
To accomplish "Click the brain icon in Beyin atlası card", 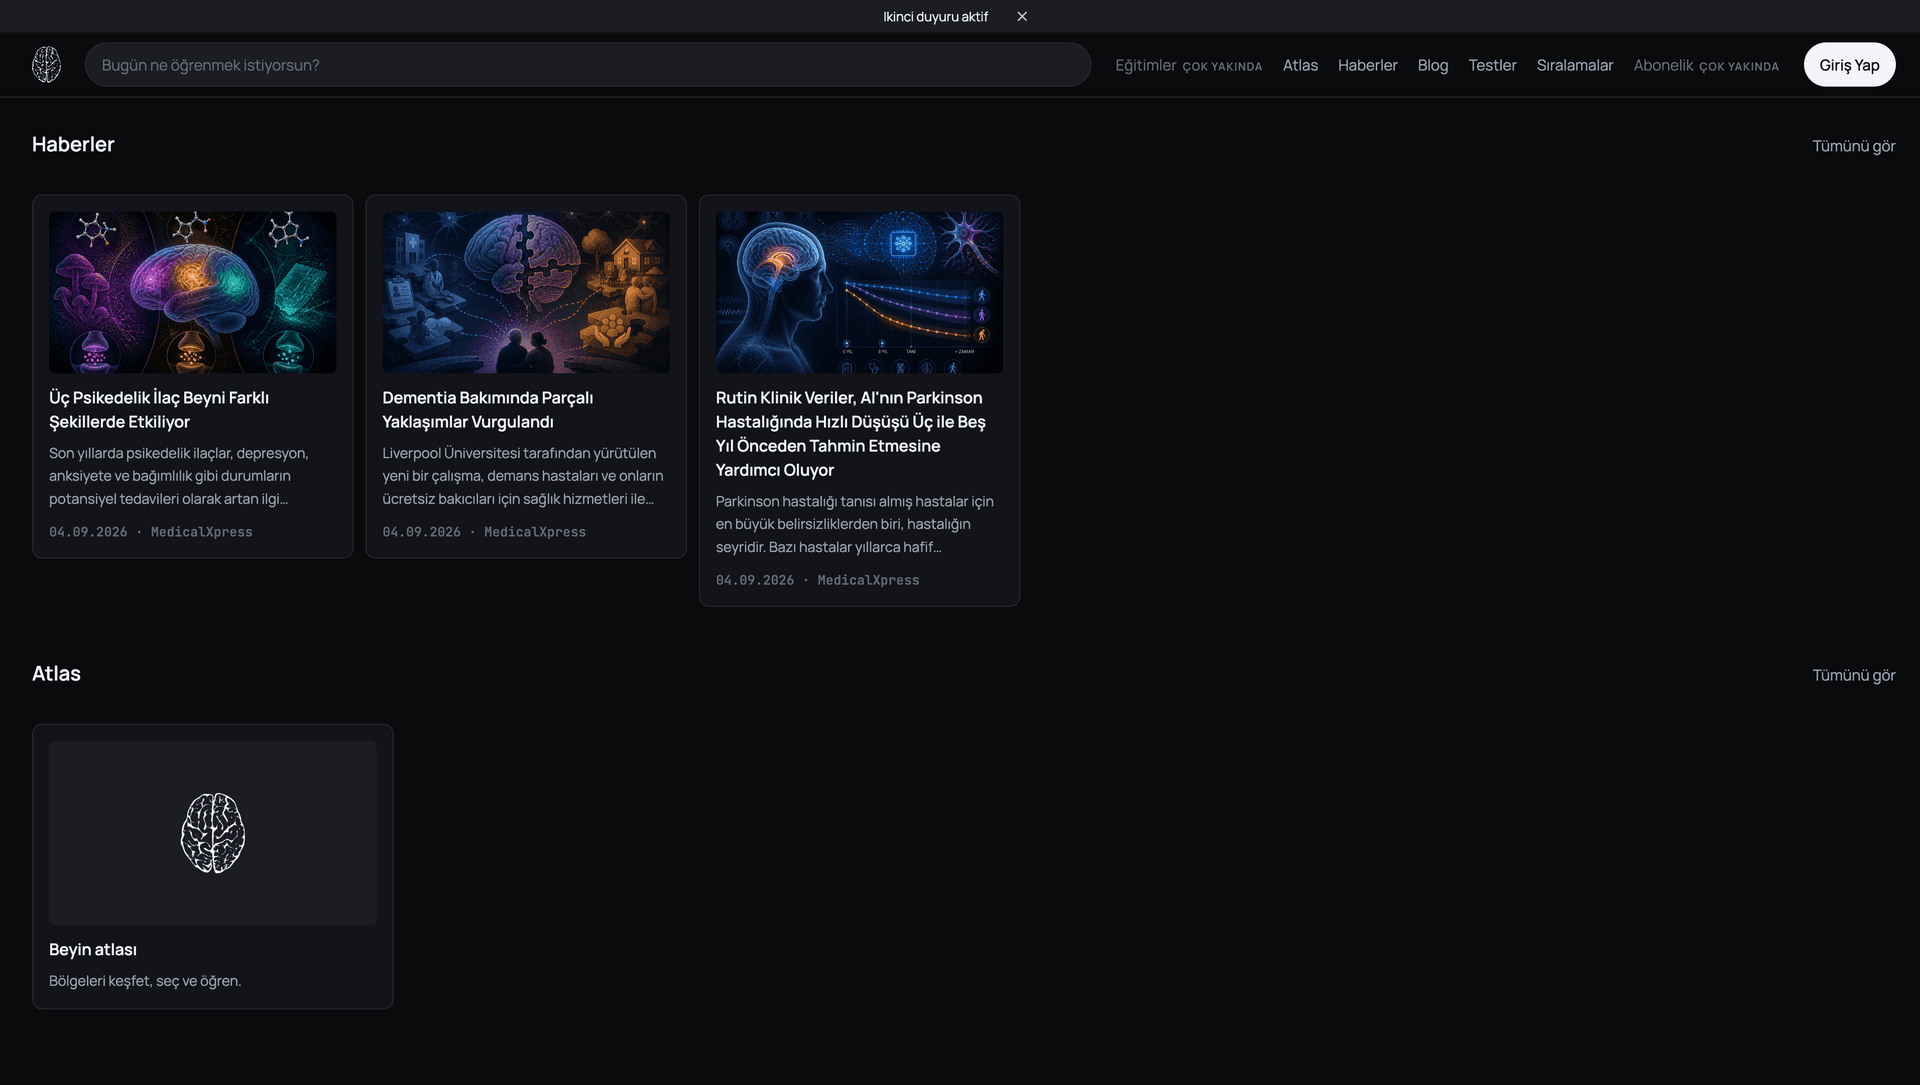I will point(213,833).
